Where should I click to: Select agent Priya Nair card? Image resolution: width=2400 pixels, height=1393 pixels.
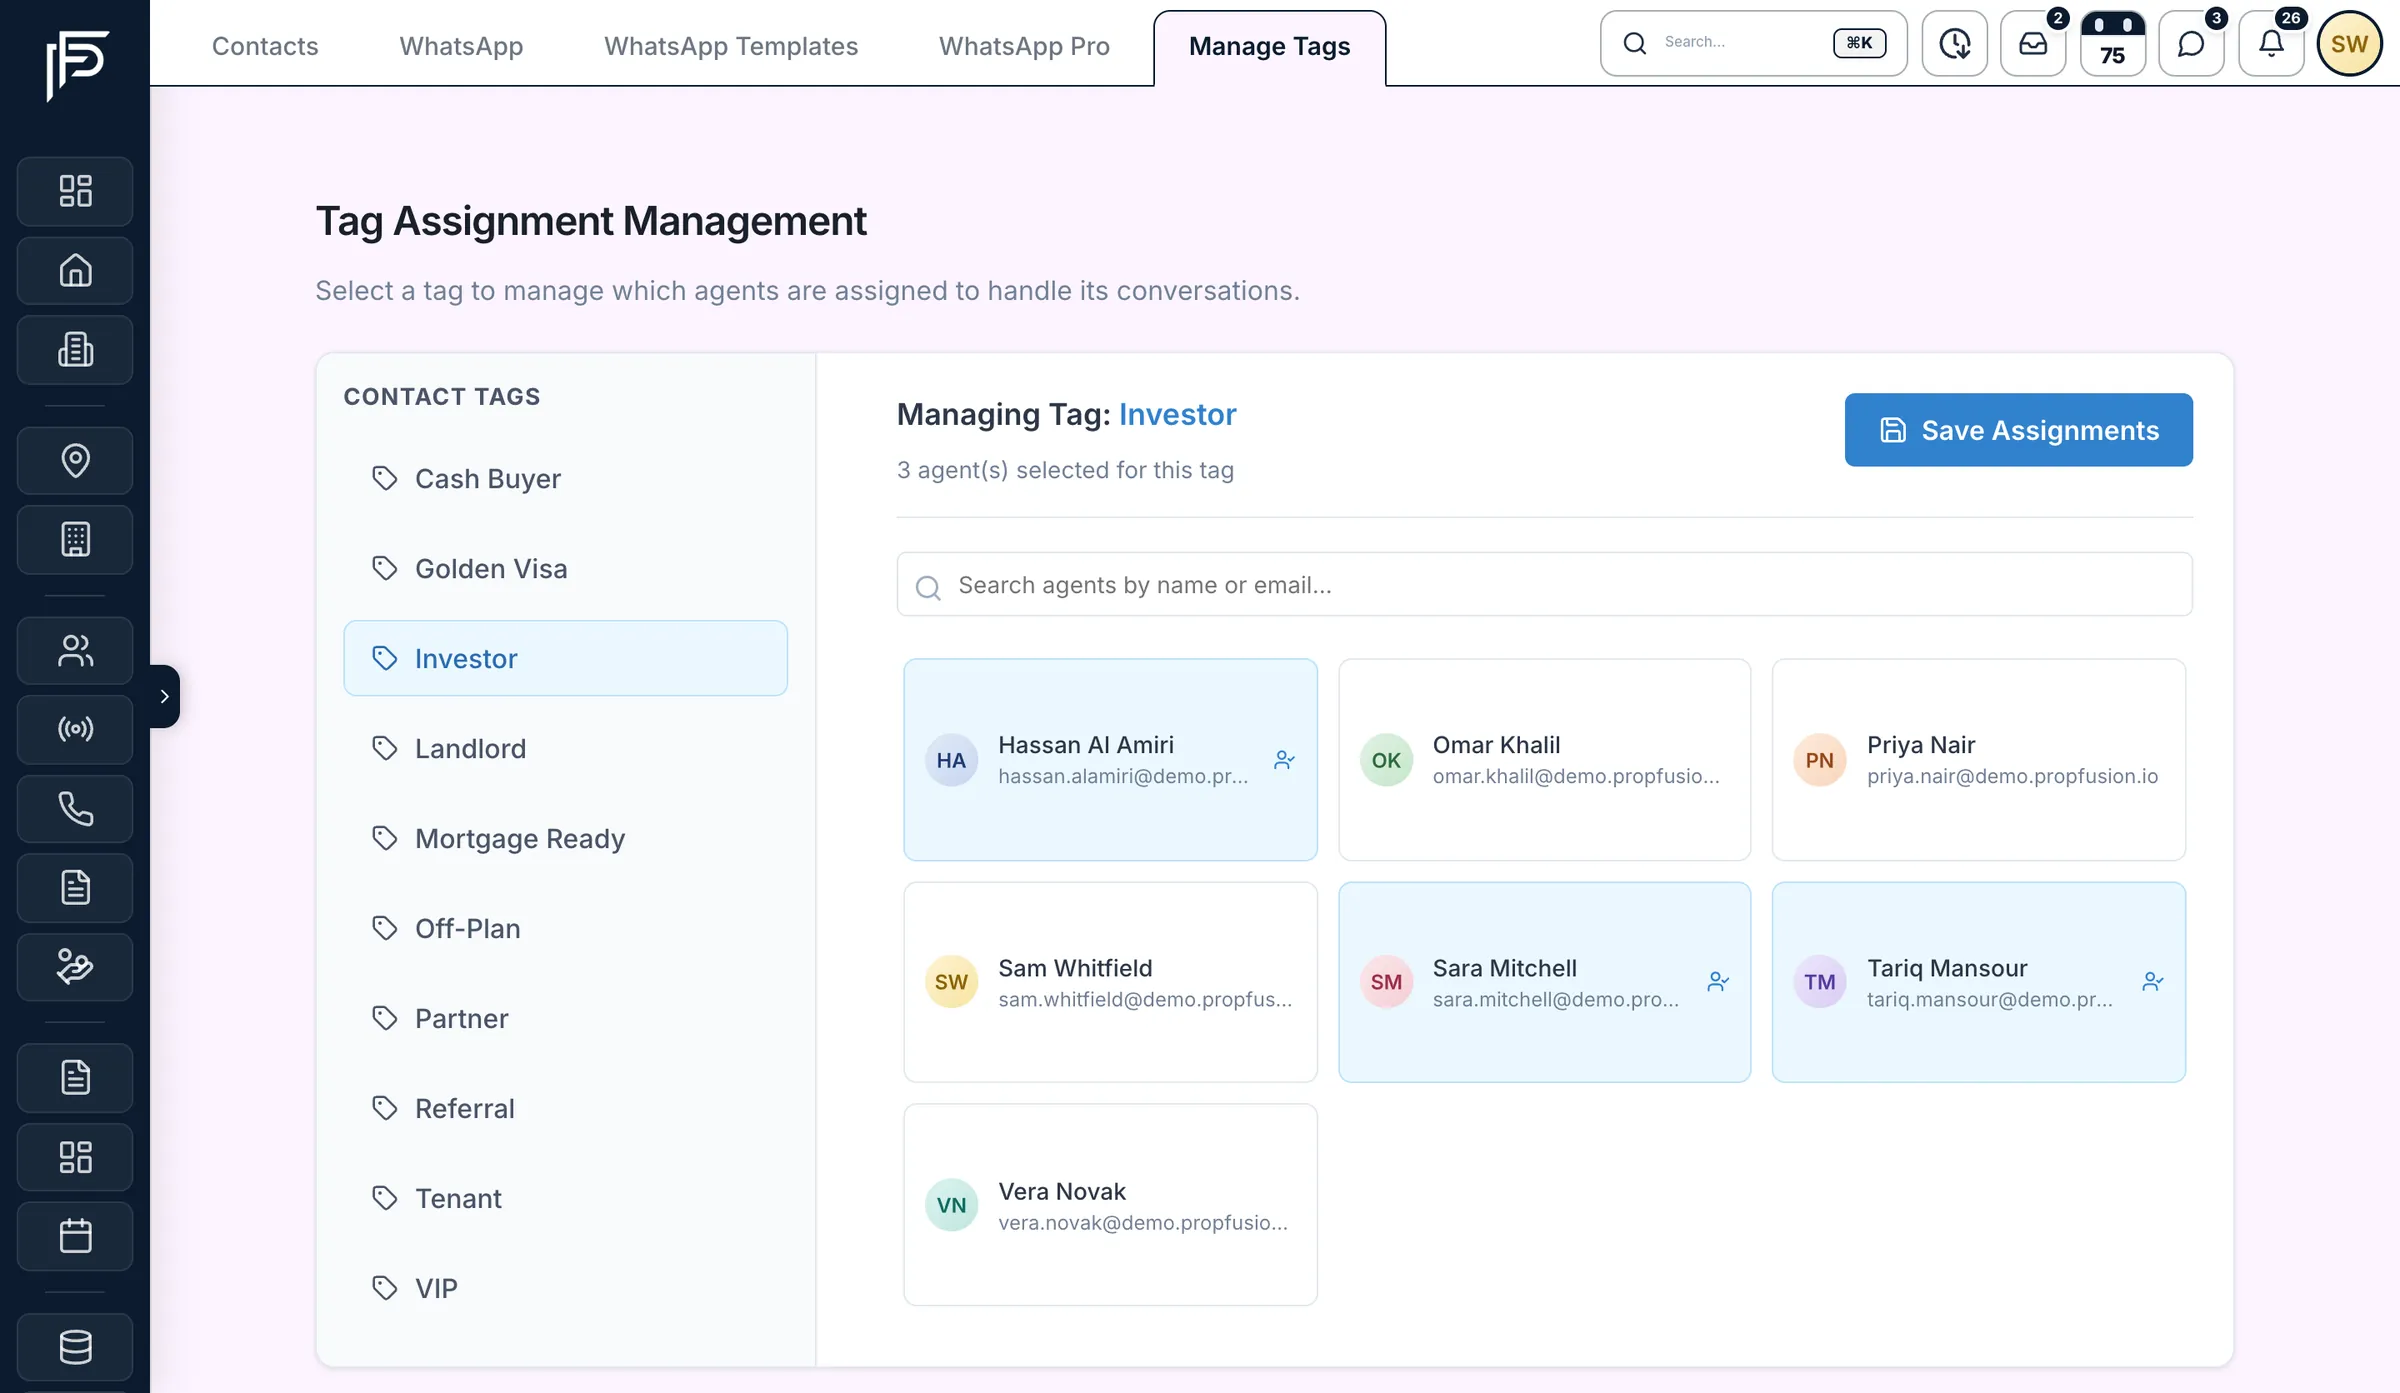click(1978, 760)
